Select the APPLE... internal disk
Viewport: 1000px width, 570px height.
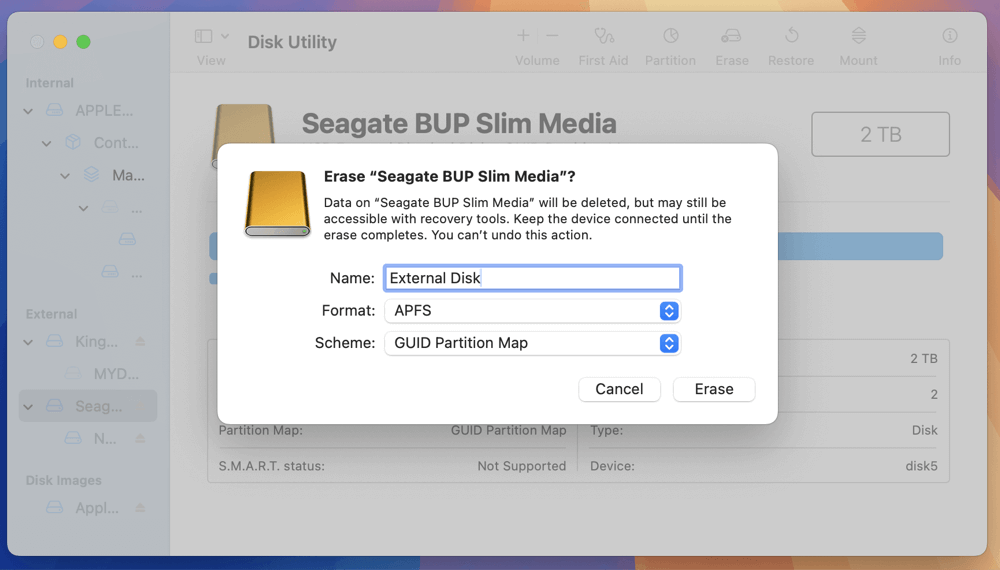(x=88, y=110)
